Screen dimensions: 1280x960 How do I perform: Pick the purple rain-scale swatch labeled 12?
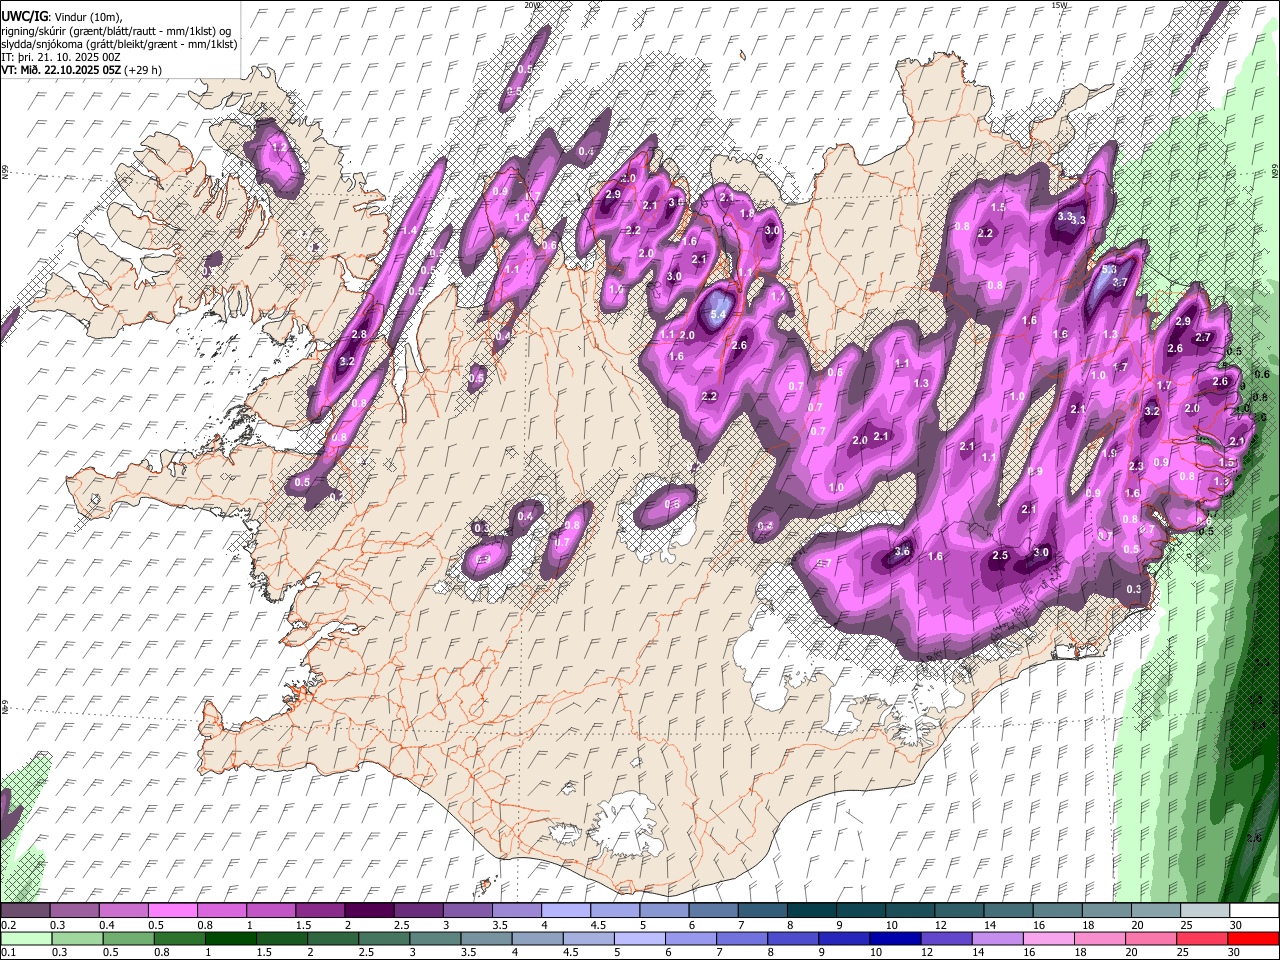point(946,938)
